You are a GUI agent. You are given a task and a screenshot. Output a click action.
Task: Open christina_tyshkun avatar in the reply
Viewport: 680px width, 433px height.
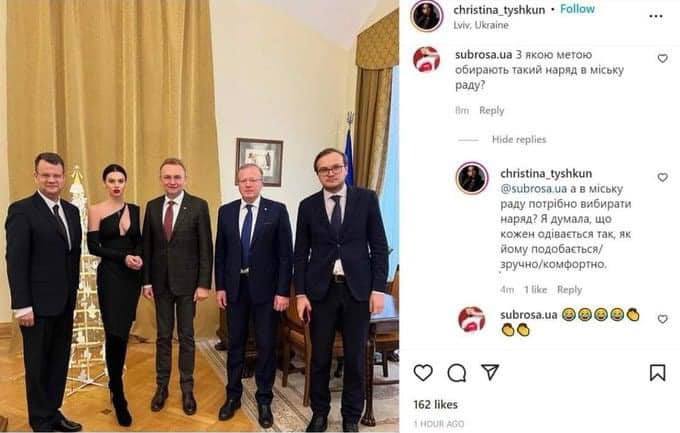click(472, 178)
